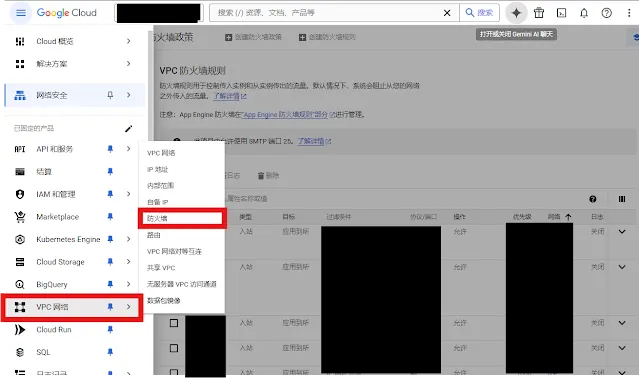The height and width of the screenshot is (378, 639).
Task: Click the Cloud Run icon
Action: (20, 330)
